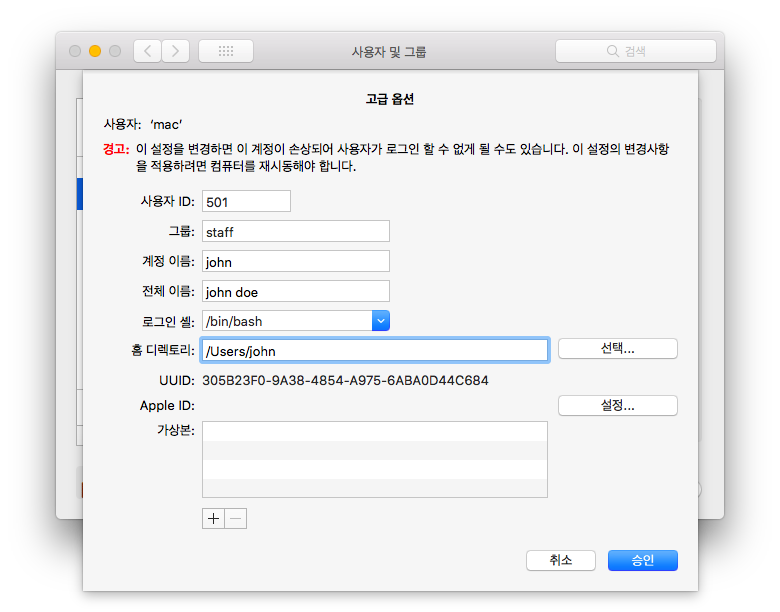780x612 pixels.
Task: Click the 홈 디렉토리 field with /Users/john
Action: [x=375, y=350]
